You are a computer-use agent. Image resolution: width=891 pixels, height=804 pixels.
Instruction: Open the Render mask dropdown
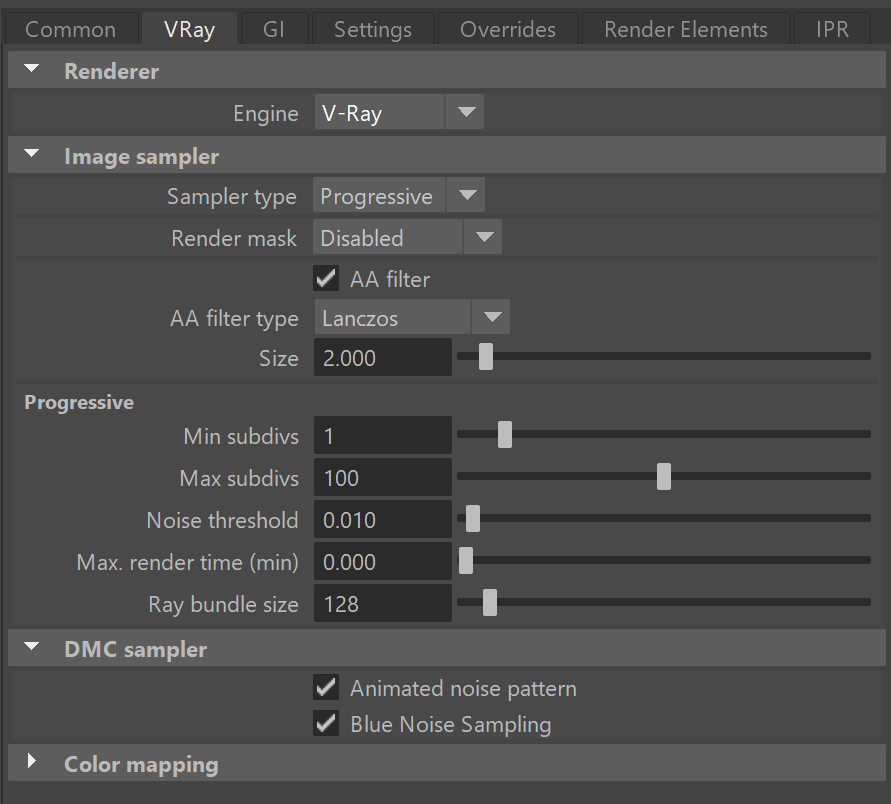(407, 237)
